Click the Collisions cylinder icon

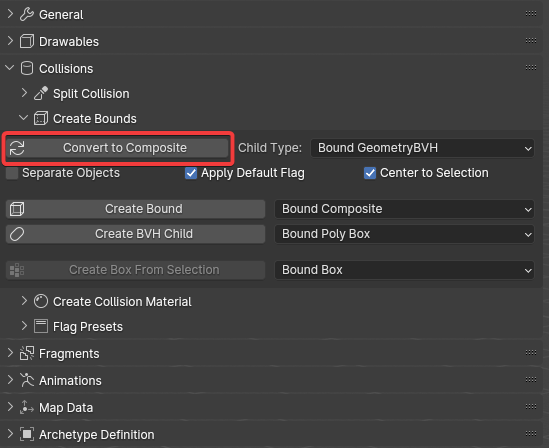[27, 68]
